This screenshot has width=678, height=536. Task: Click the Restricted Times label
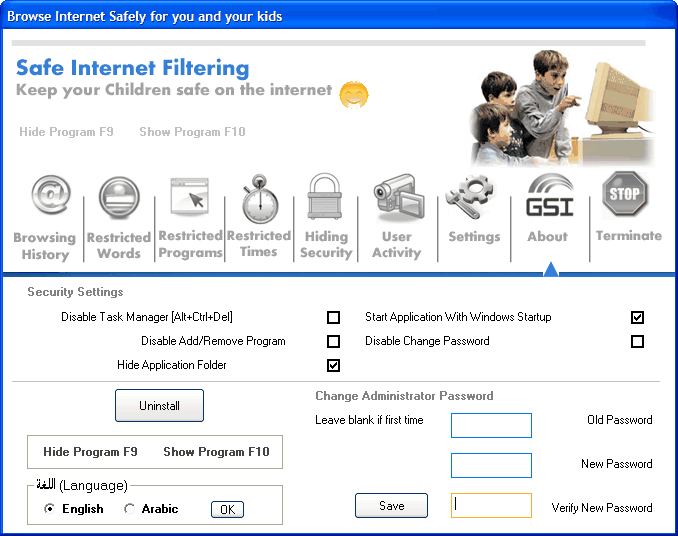click(x=259, y=243)
